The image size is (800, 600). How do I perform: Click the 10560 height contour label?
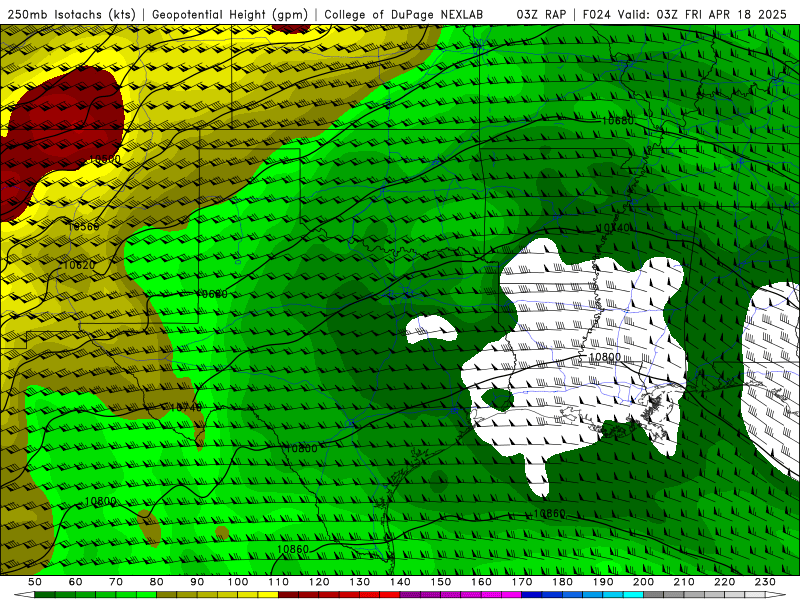click(x=84, y=227)
